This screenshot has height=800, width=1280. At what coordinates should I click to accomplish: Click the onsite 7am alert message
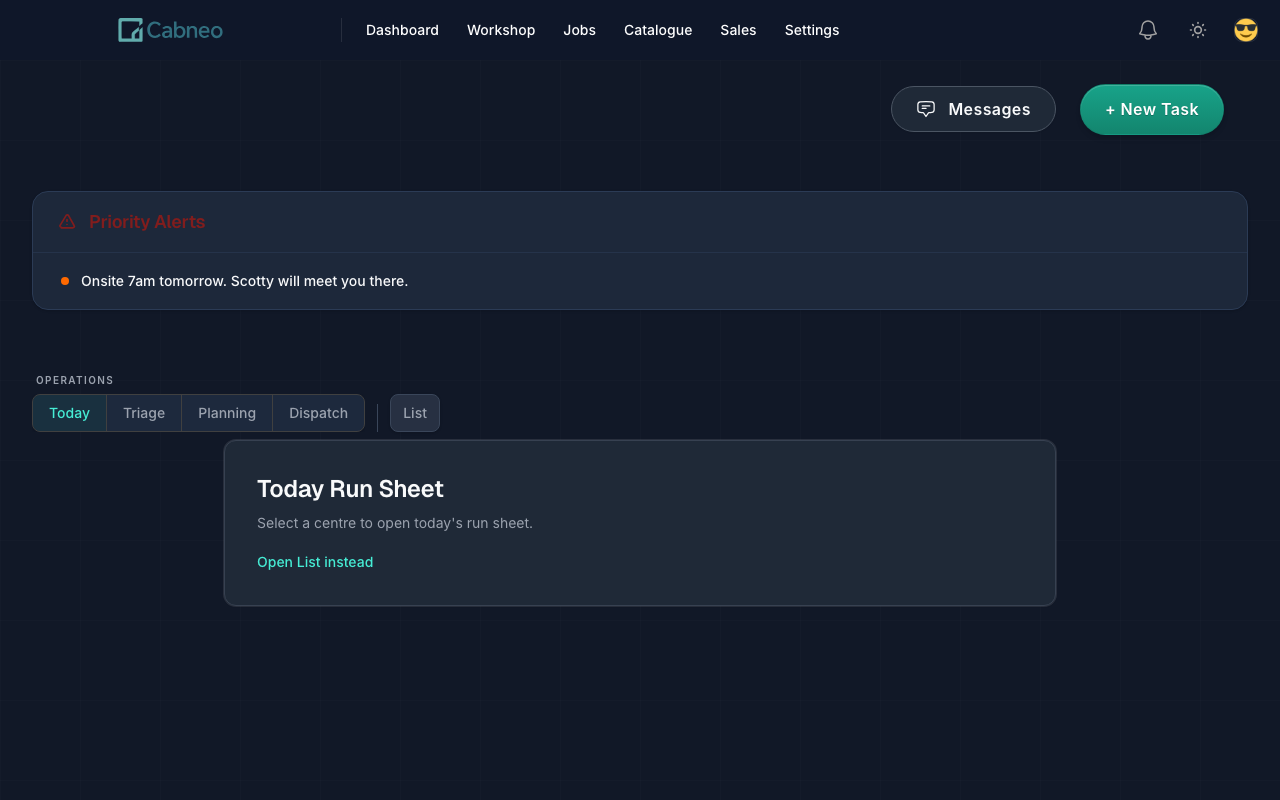pos(244,281)
